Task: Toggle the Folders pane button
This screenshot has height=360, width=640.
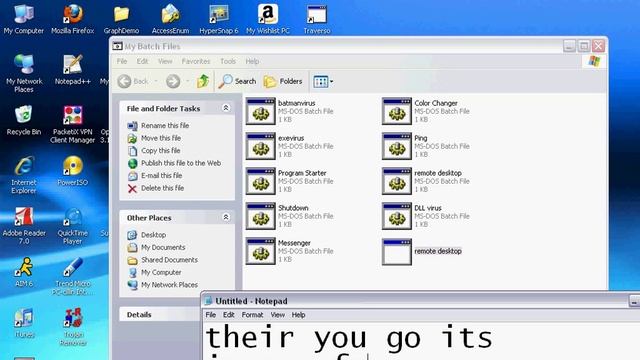Action: 283,81
